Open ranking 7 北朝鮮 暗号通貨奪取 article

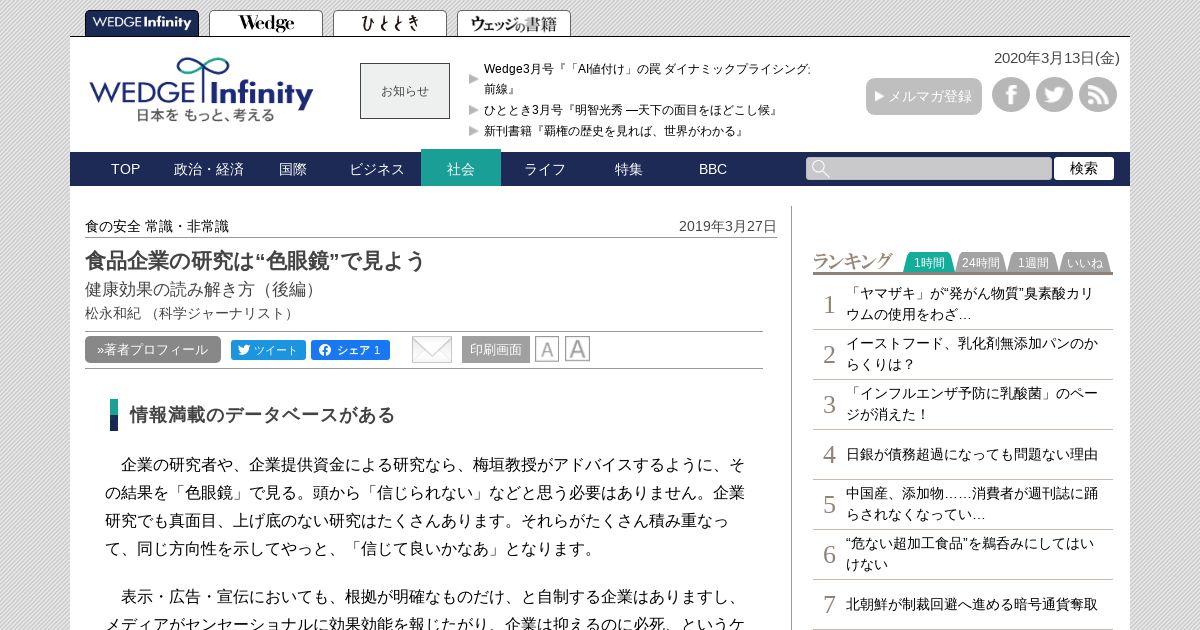(x=972, y=604)
